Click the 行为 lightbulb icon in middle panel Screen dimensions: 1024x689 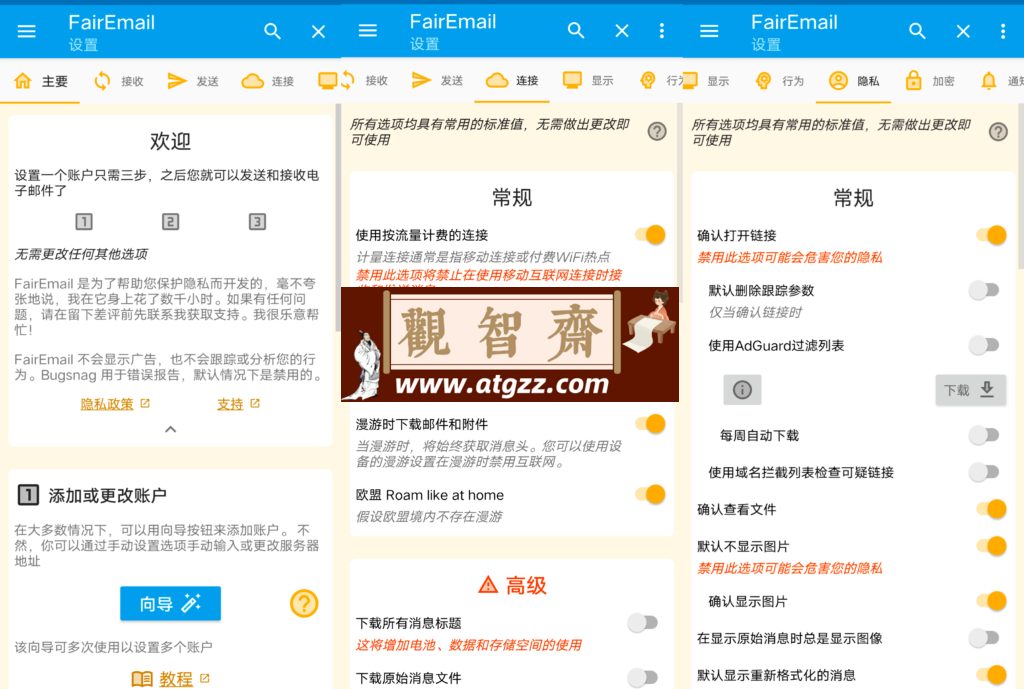coord(648,80)
